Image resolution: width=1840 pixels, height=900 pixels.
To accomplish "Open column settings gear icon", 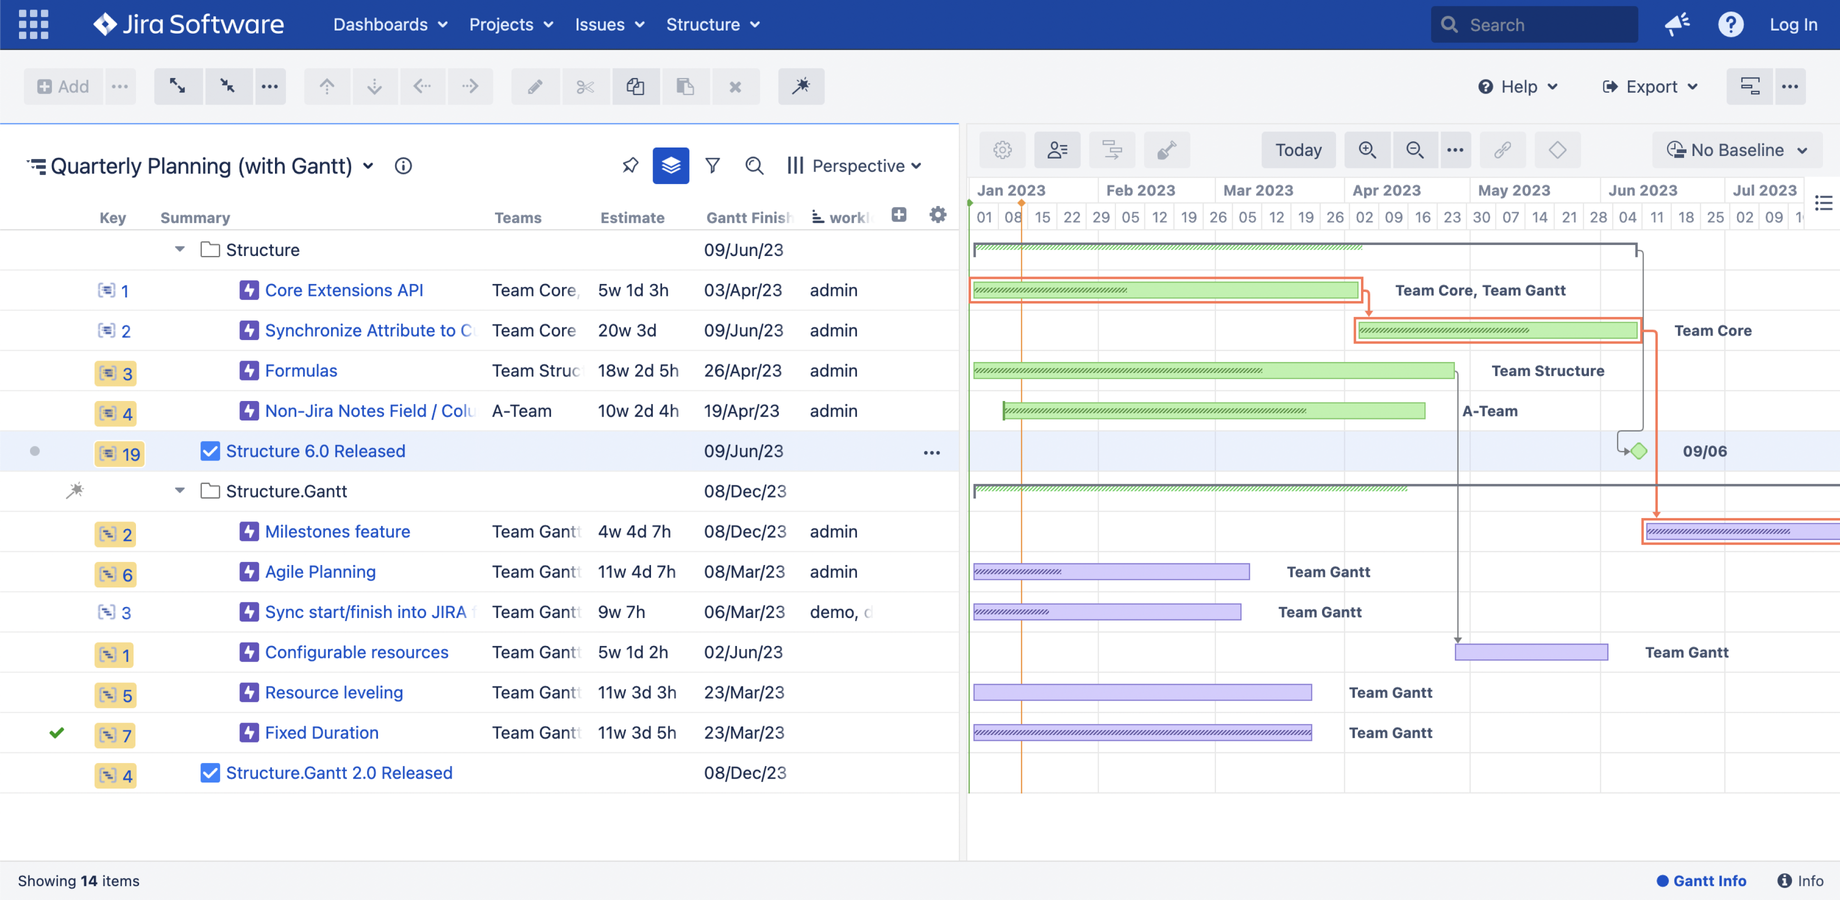I will [937, 214].
